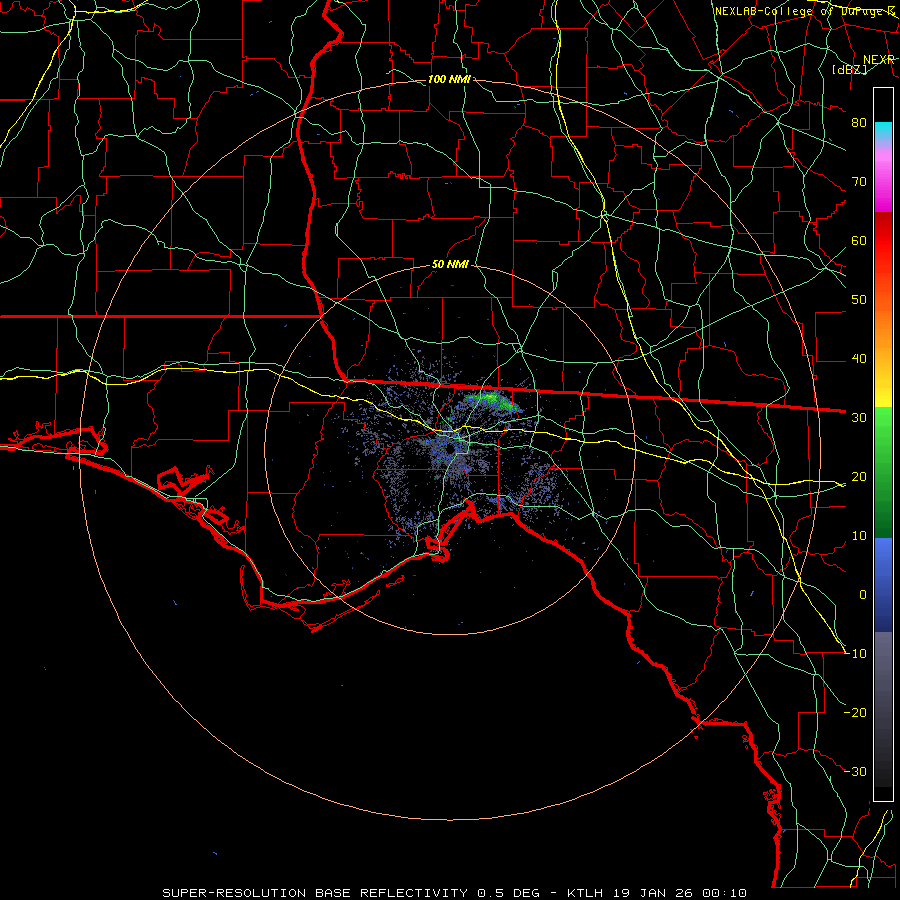Screen dimensions: 900x900
Task: Click the green reflectivity echo near the radar
Action: point(492,400)
